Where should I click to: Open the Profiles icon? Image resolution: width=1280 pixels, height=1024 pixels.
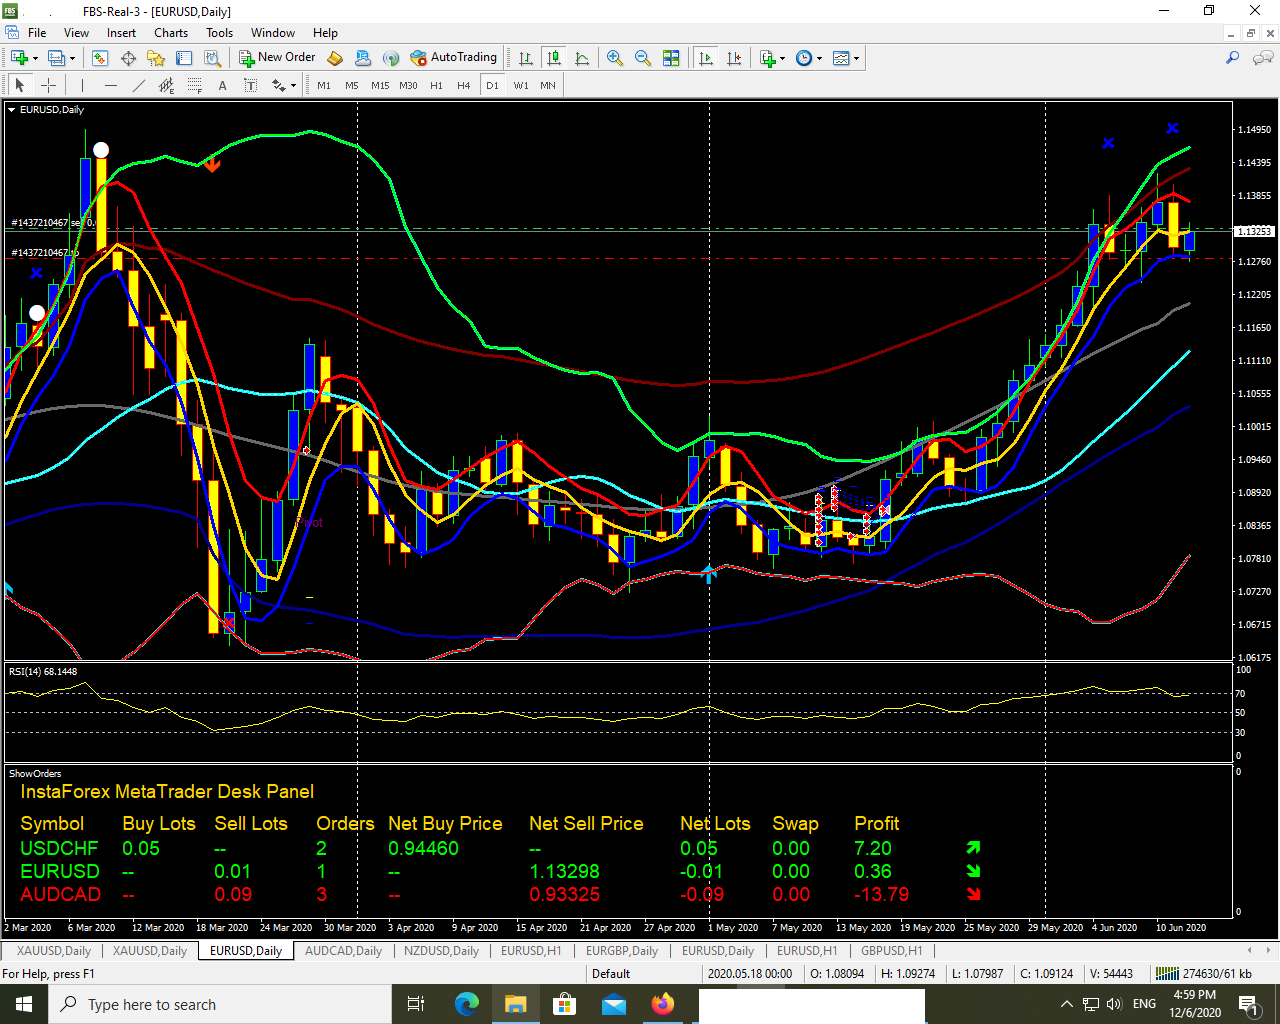(x=57, y=58)
